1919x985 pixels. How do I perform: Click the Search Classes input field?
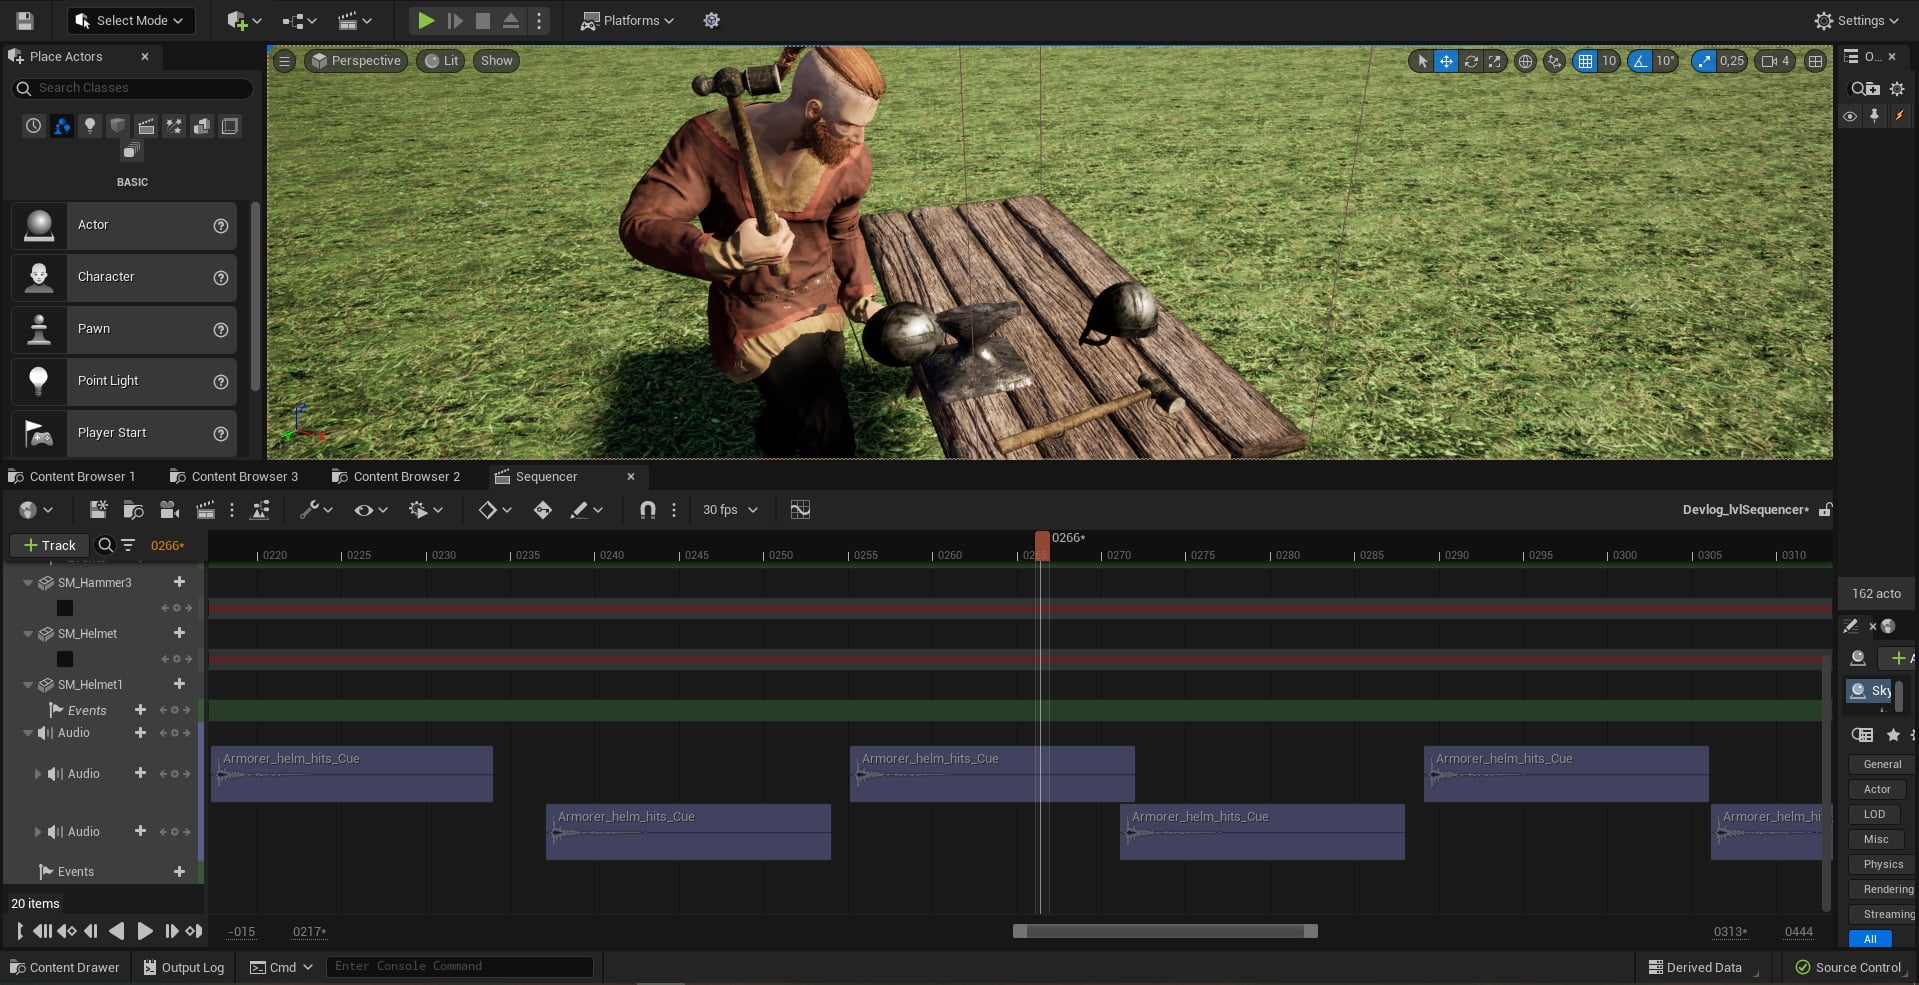132,88
